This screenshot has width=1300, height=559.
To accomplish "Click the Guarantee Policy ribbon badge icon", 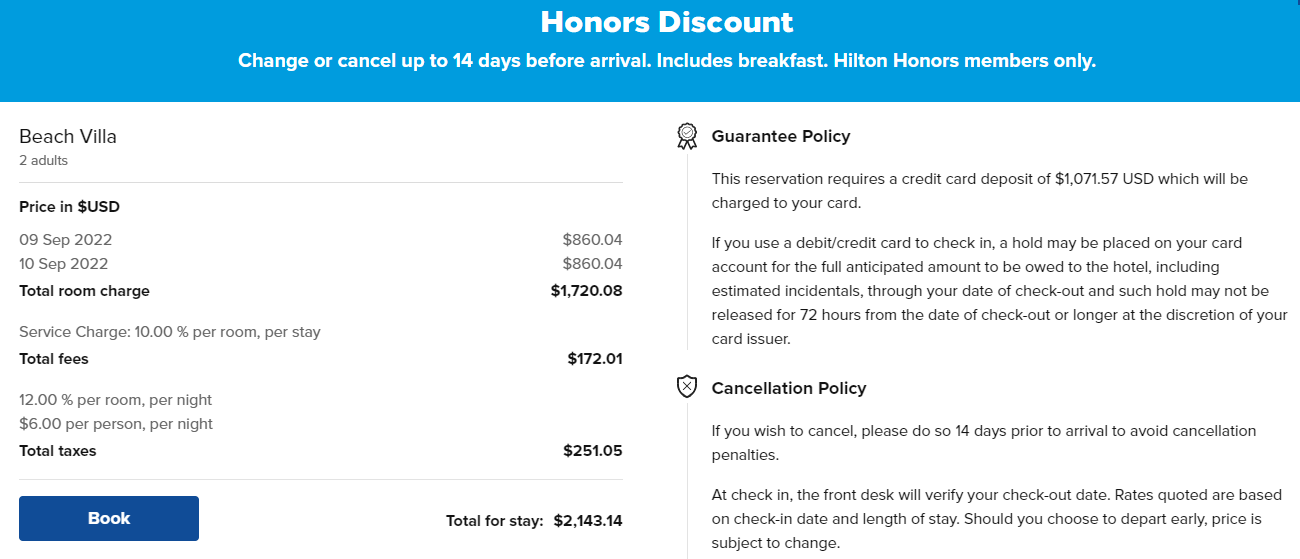I will (x=687, y=136).
